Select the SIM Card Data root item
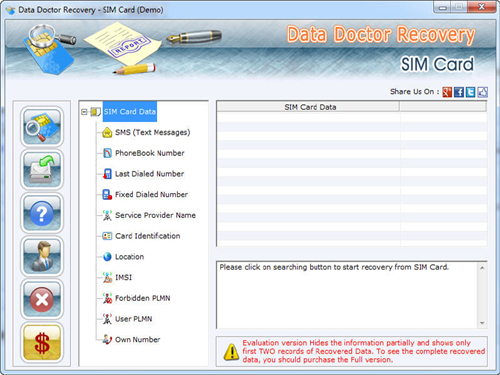 click(x=130, y=112)
